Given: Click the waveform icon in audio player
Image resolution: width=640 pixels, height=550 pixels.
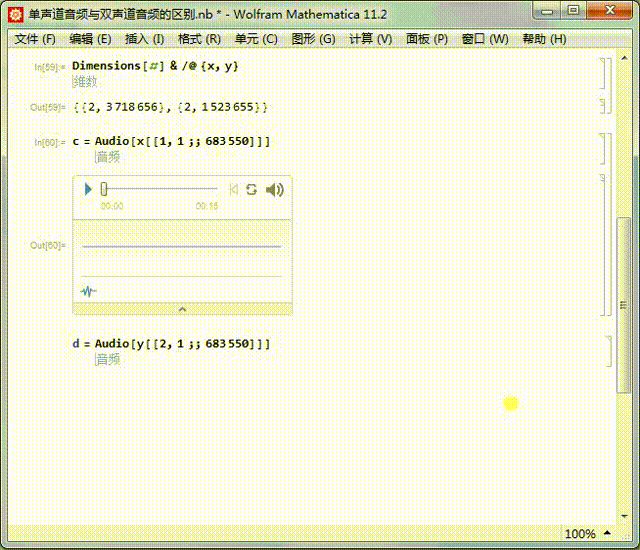Looking at the screenshot, I should click(89, 291).
